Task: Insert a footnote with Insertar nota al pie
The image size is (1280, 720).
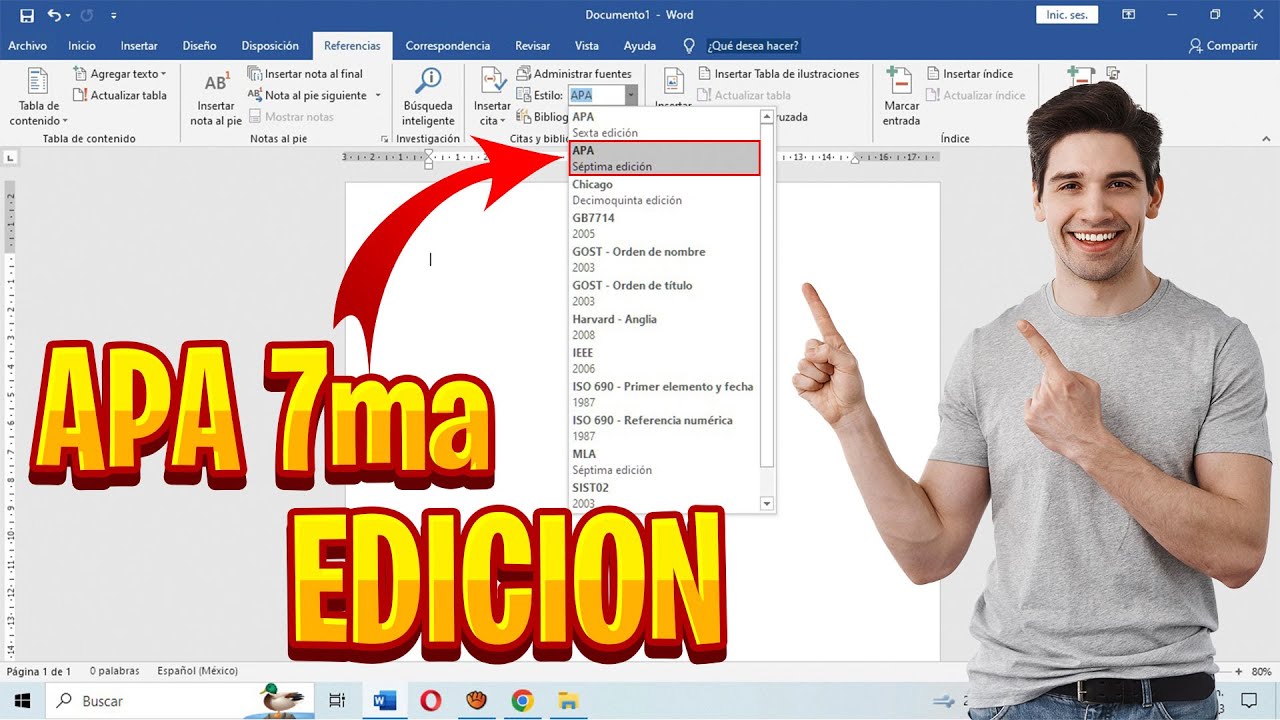Action: pos(216,97)
